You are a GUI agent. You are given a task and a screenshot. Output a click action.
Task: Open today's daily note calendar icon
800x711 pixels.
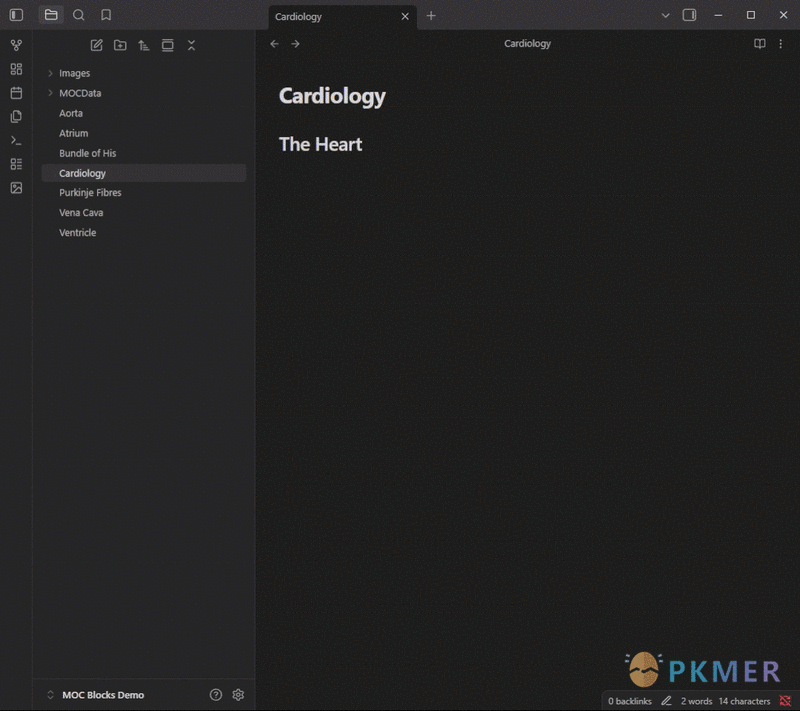16,93
